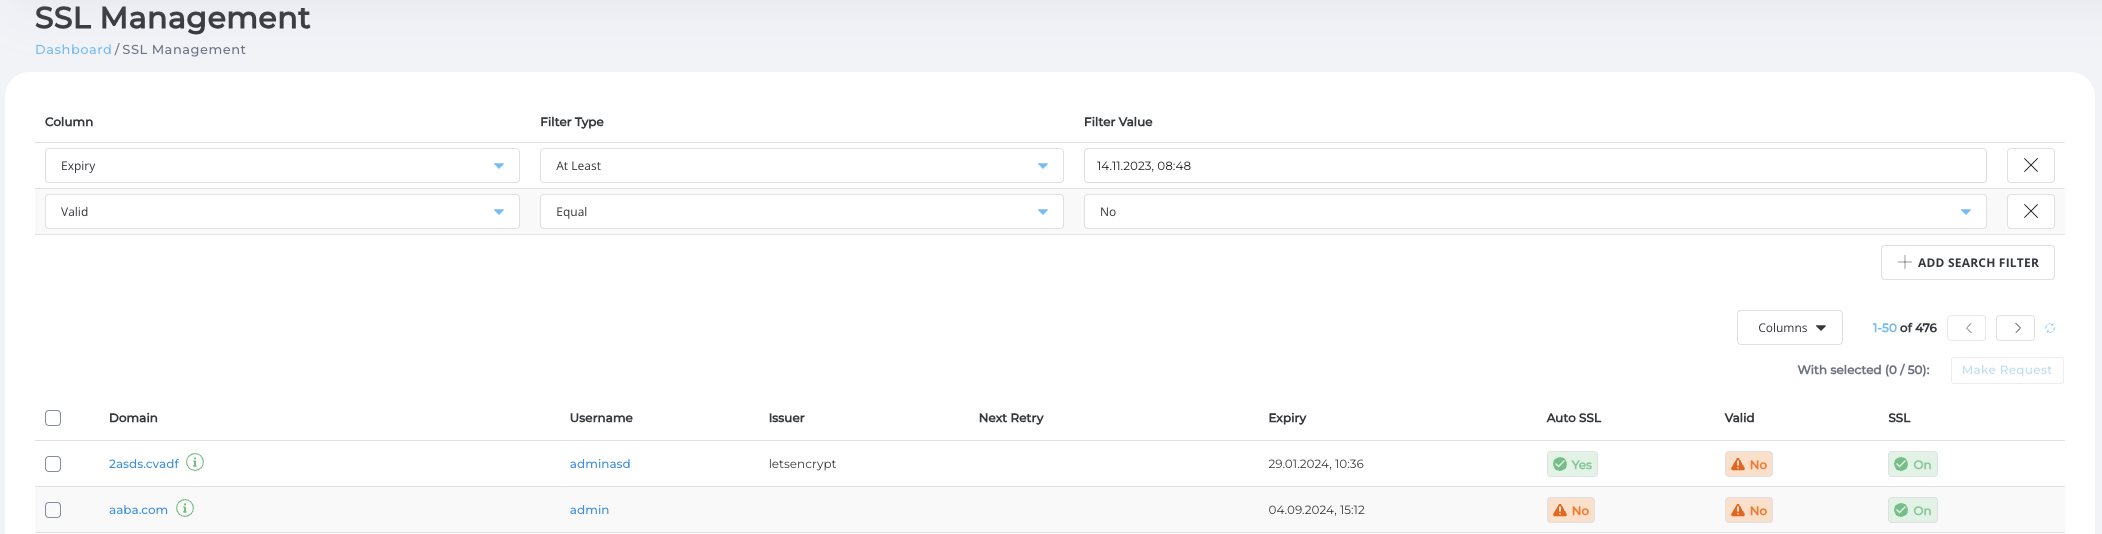The width and height of the screenshot is (2102, 534).
Task: Click the Add Search Filter button
Action: [1967, 263]
